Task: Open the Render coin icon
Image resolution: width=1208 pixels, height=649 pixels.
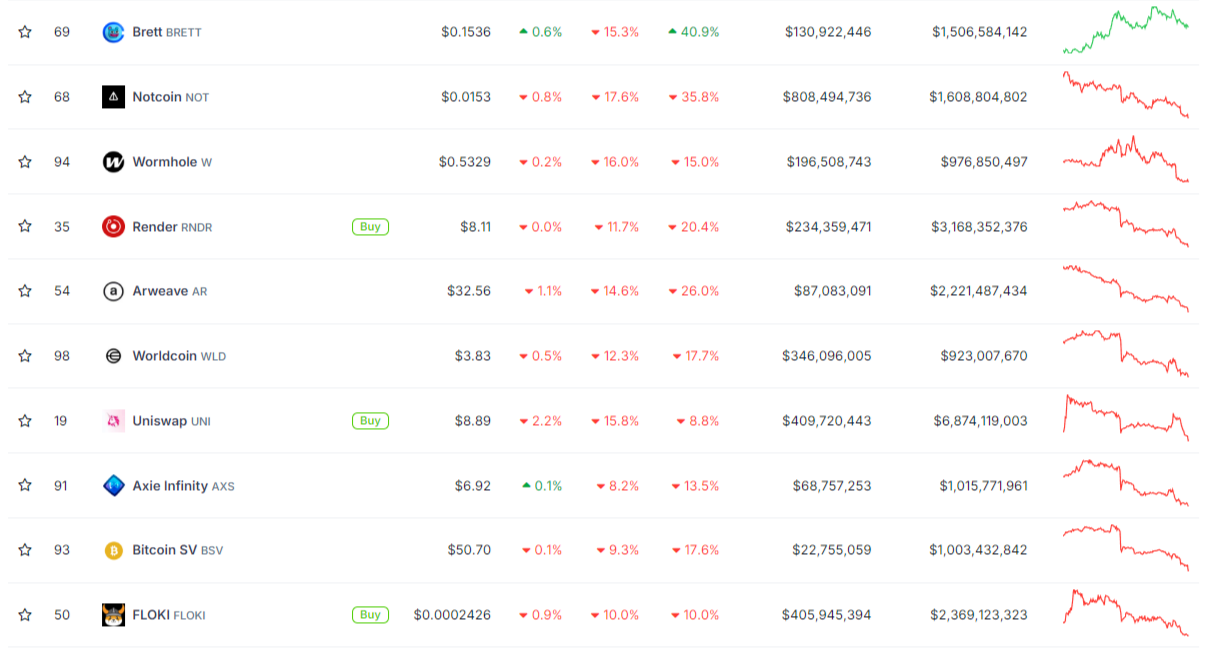Action: [x=113, y=226]
